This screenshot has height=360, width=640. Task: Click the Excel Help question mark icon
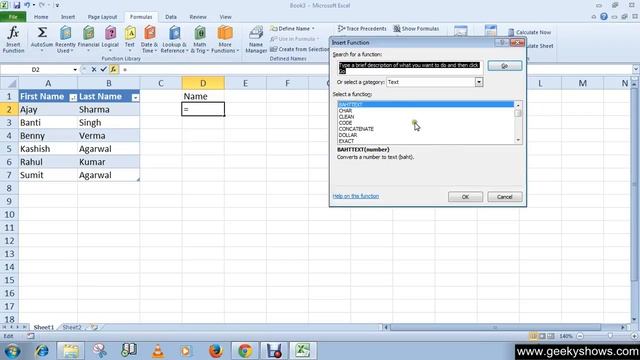click(604, 17)
